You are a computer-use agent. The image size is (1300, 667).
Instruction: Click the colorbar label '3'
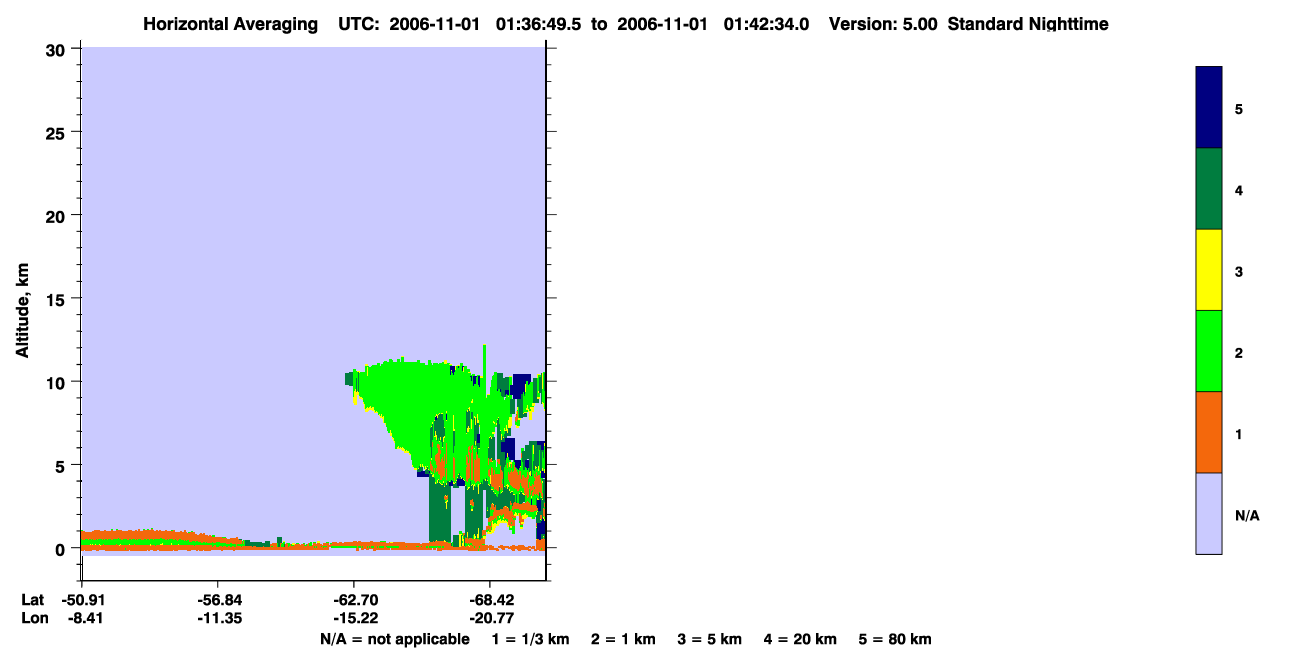tap(1239, 271)
